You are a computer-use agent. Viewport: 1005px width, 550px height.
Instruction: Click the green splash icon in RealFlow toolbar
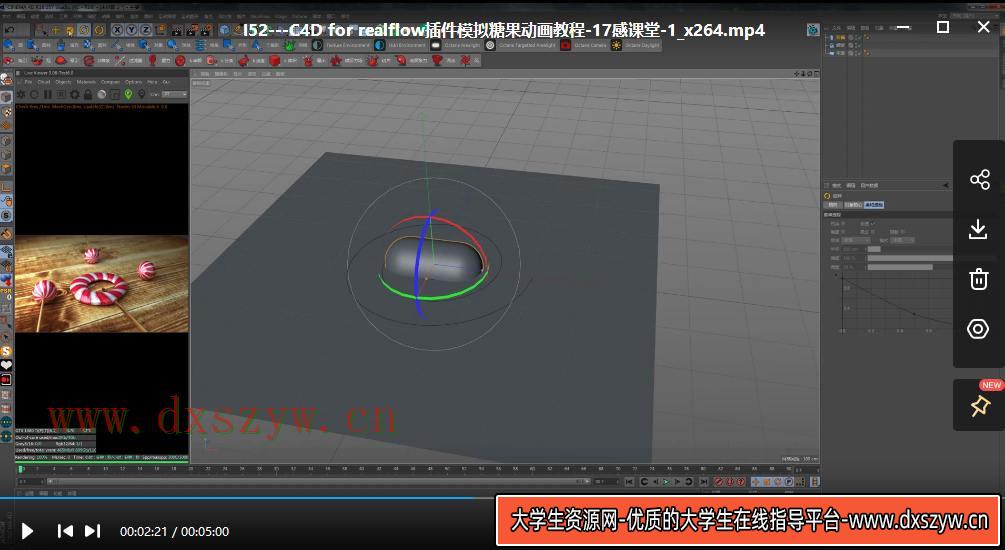point(290,46)
